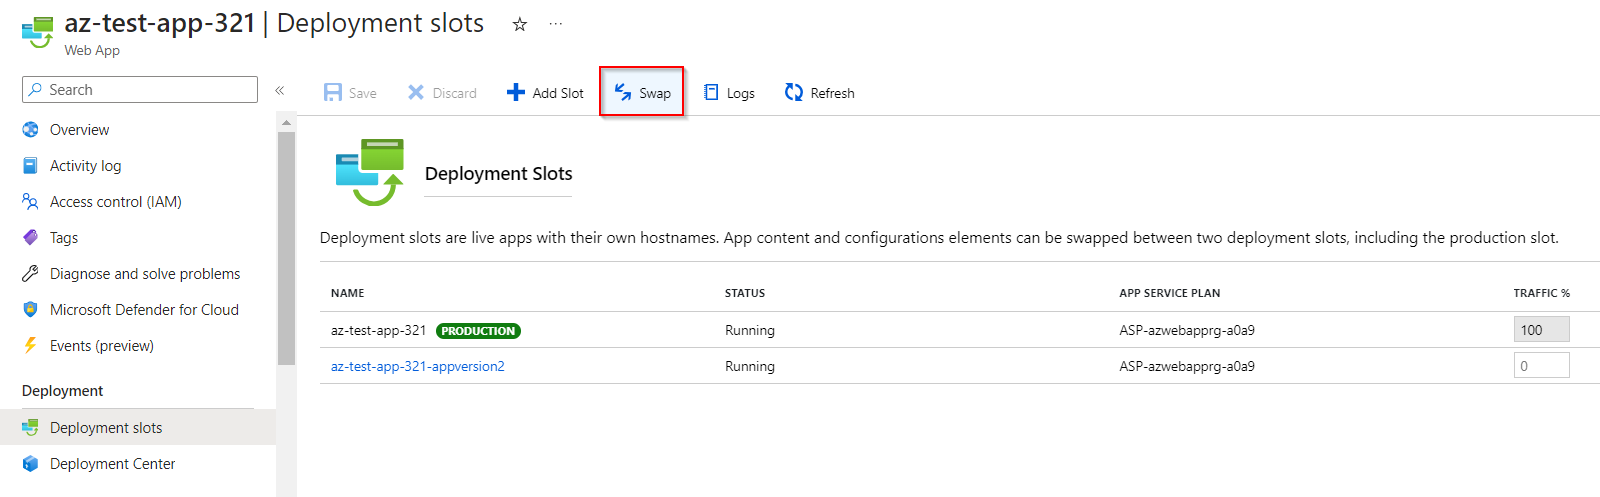Click the Save button label

coord(363,93)
